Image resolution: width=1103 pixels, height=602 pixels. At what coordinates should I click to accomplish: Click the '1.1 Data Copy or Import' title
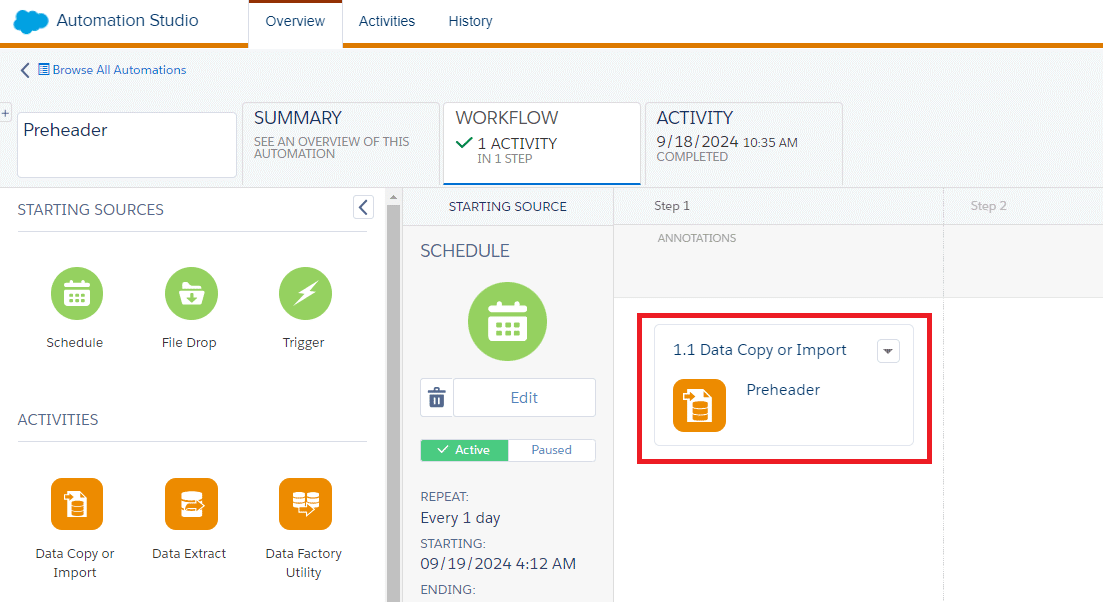(x=760, y=350)
